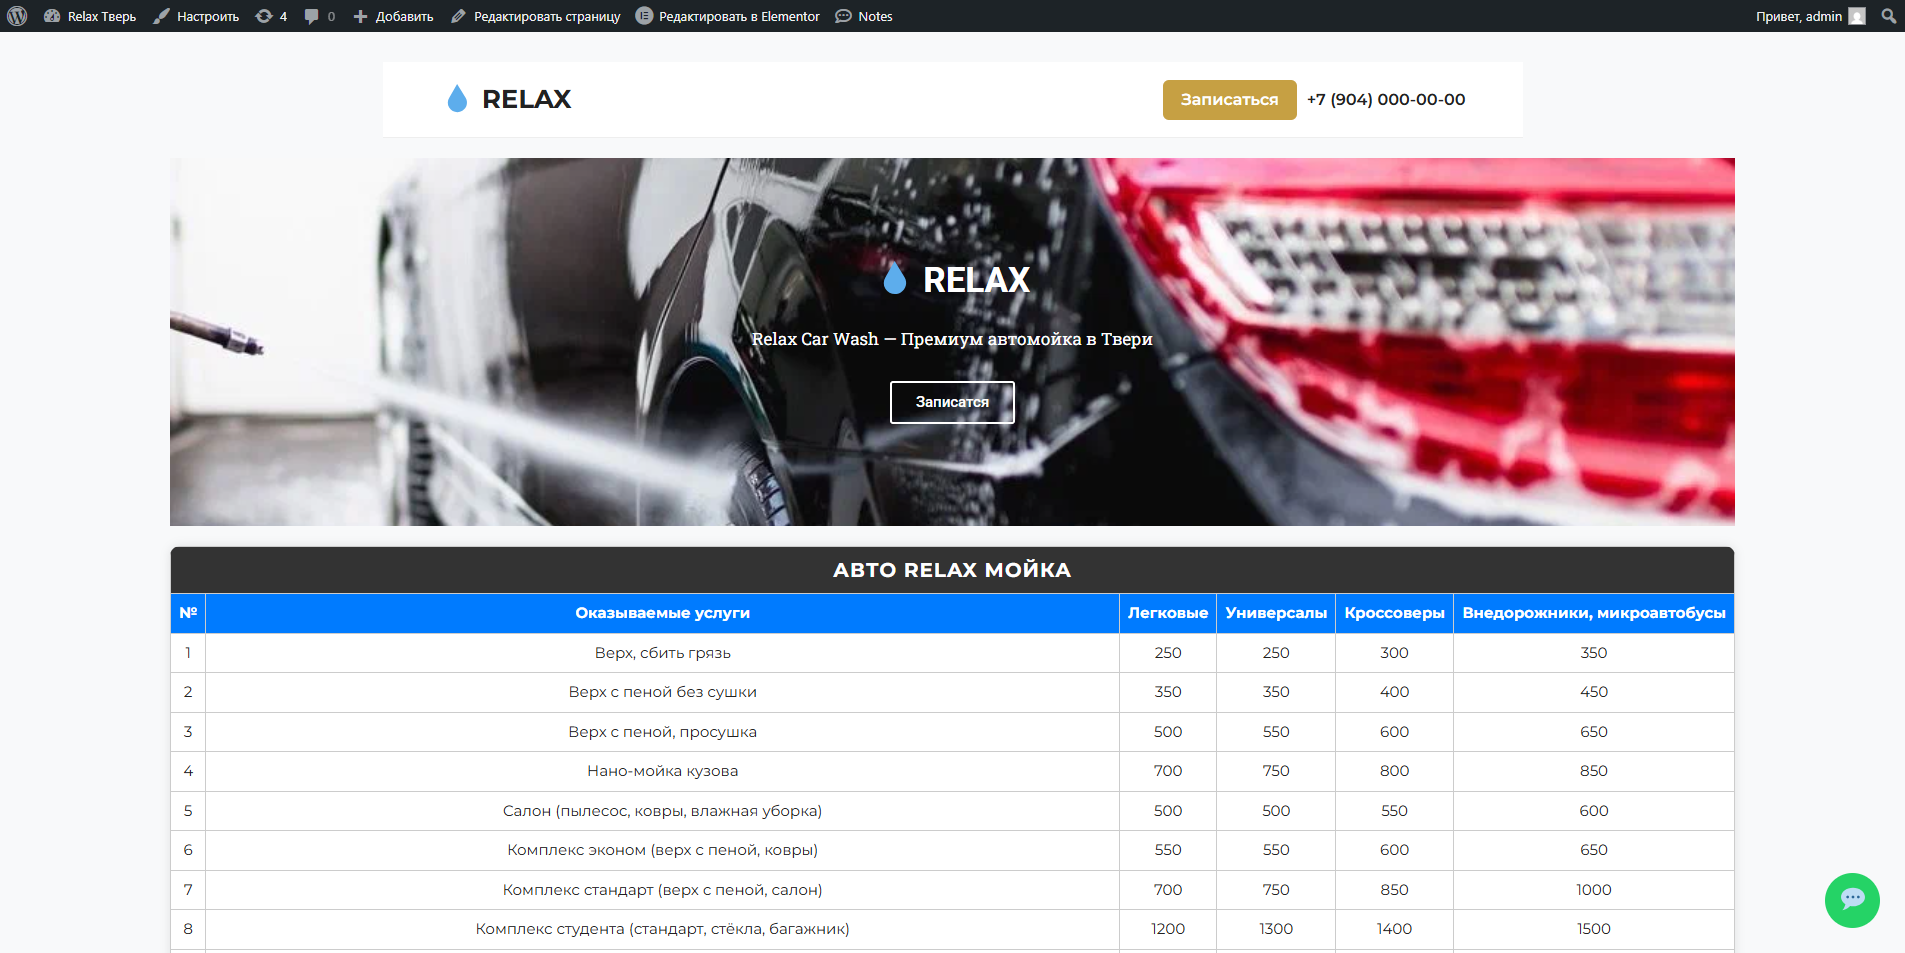Click the admin user avatar icon
1905x953 pixels.
click(x=1857, y=16)
